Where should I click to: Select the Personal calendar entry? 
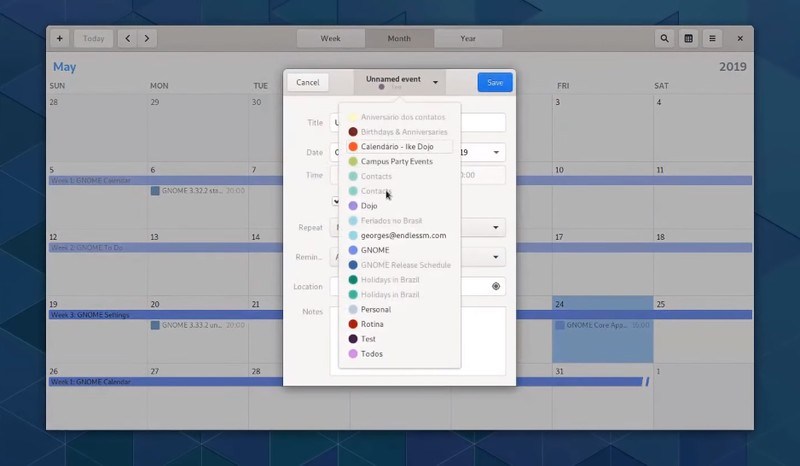coord(399,309)
